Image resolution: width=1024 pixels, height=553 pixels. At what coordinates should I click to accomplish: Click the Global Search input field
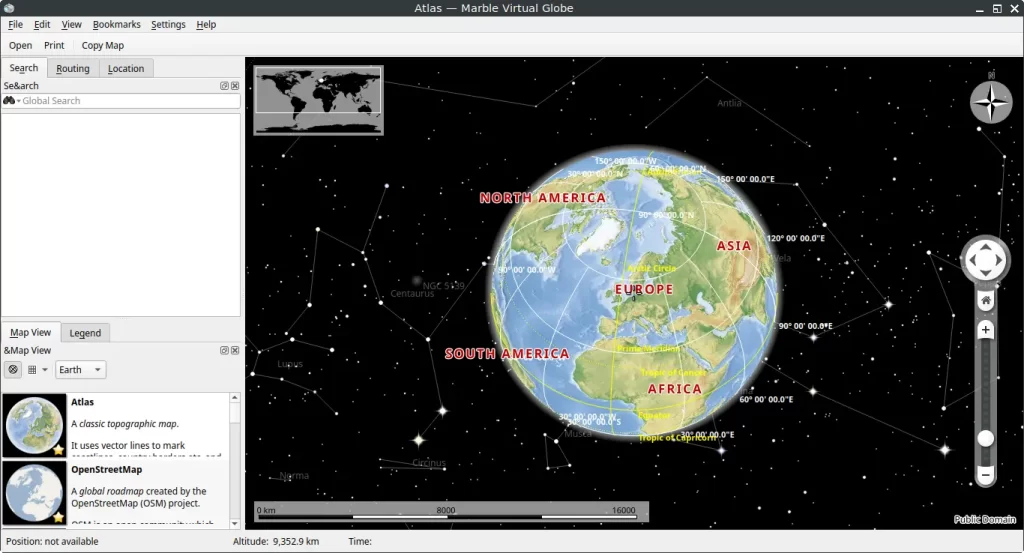(129, 101)
